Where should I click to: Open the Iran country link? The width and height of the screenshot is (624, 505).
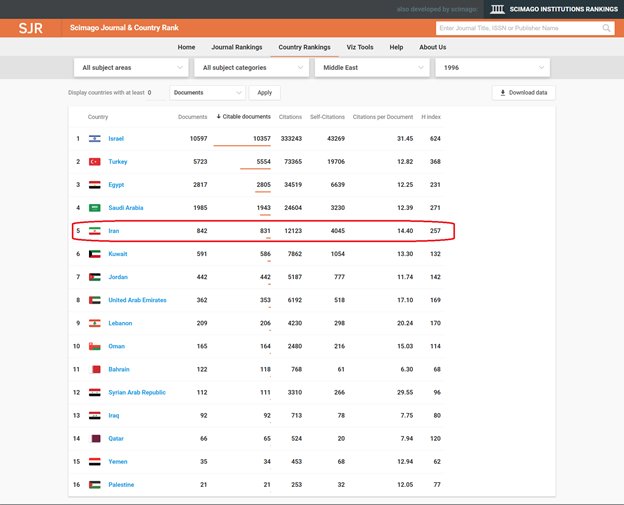point(115,231)
